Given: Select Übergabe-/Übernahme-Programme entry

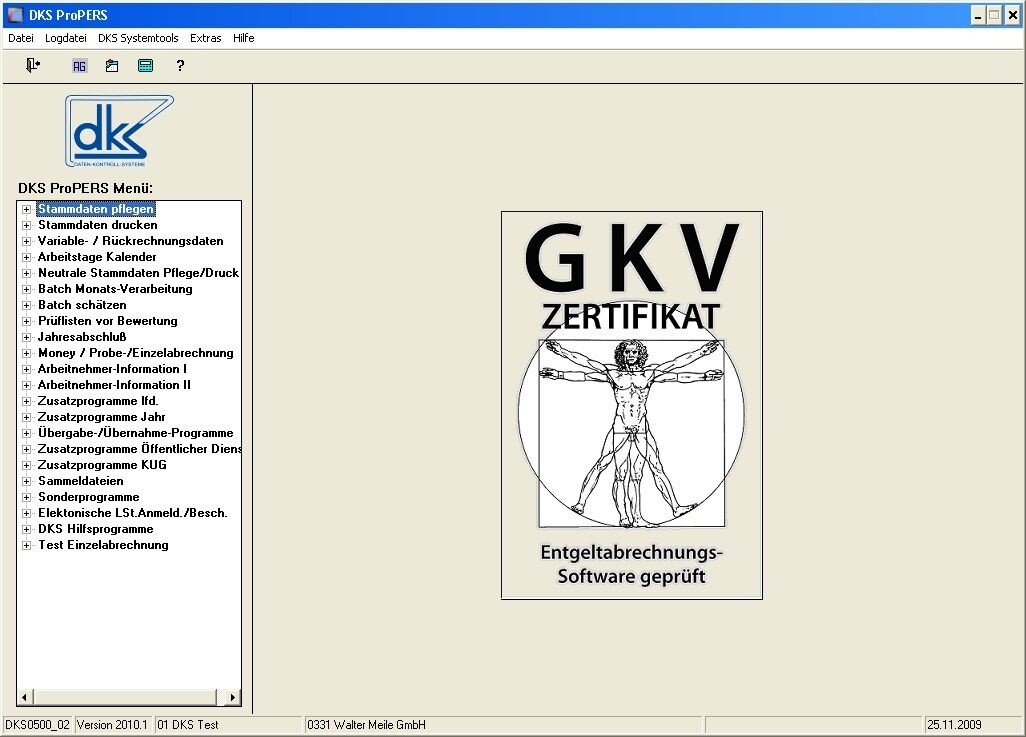Looking at the screenshot, I should point(135,433).
